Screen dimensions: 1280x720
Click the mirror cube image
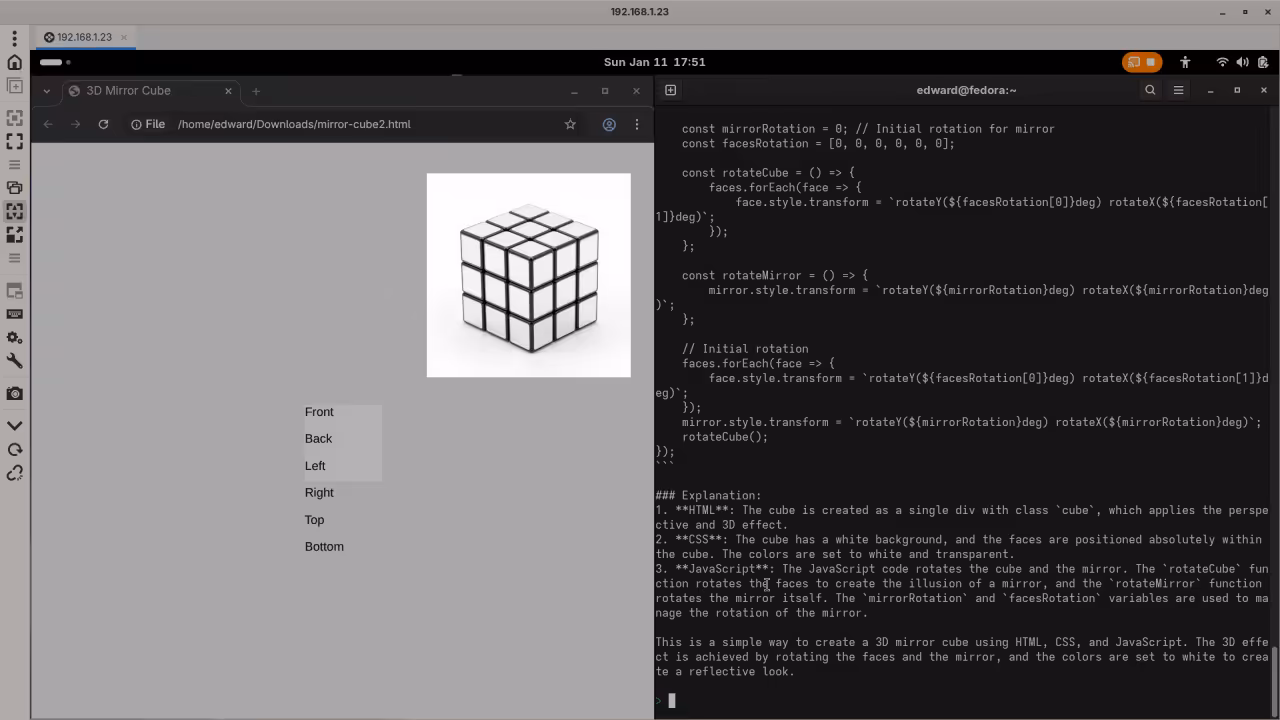[528, 275]
